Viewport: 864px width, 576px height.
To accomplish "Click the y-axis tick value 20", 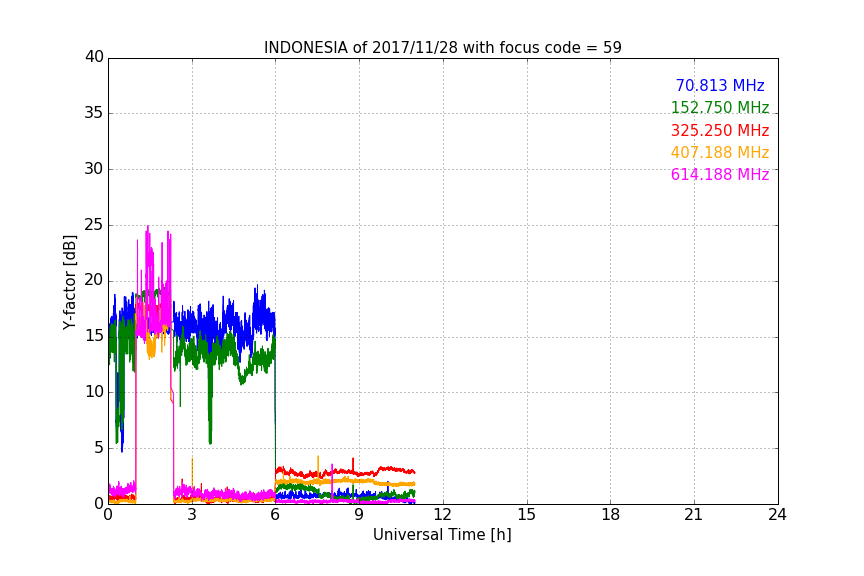I will point(94,281).
